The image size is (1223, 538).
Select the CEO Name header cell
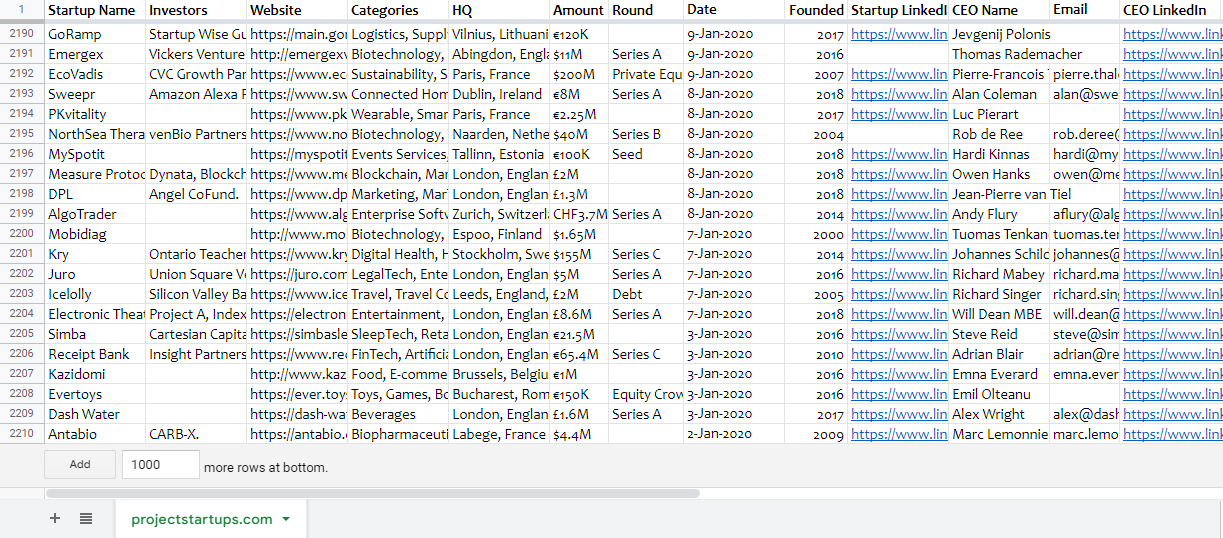[999, 10]
